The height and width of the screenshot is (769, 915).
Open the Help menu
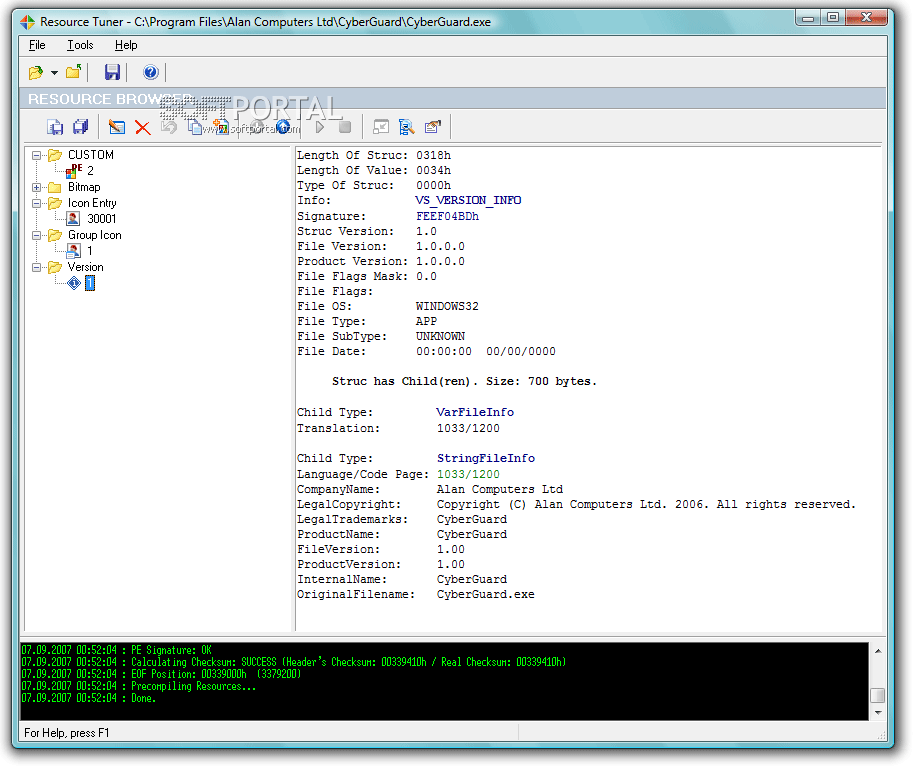(125, 45)
